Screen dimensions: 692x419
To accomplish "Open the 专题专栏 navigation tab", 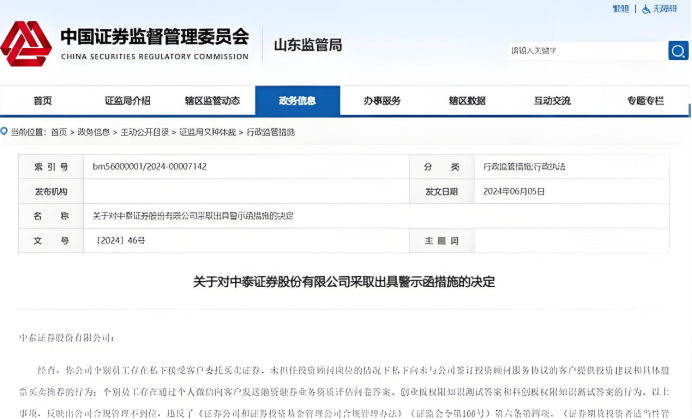I will 645,101.
